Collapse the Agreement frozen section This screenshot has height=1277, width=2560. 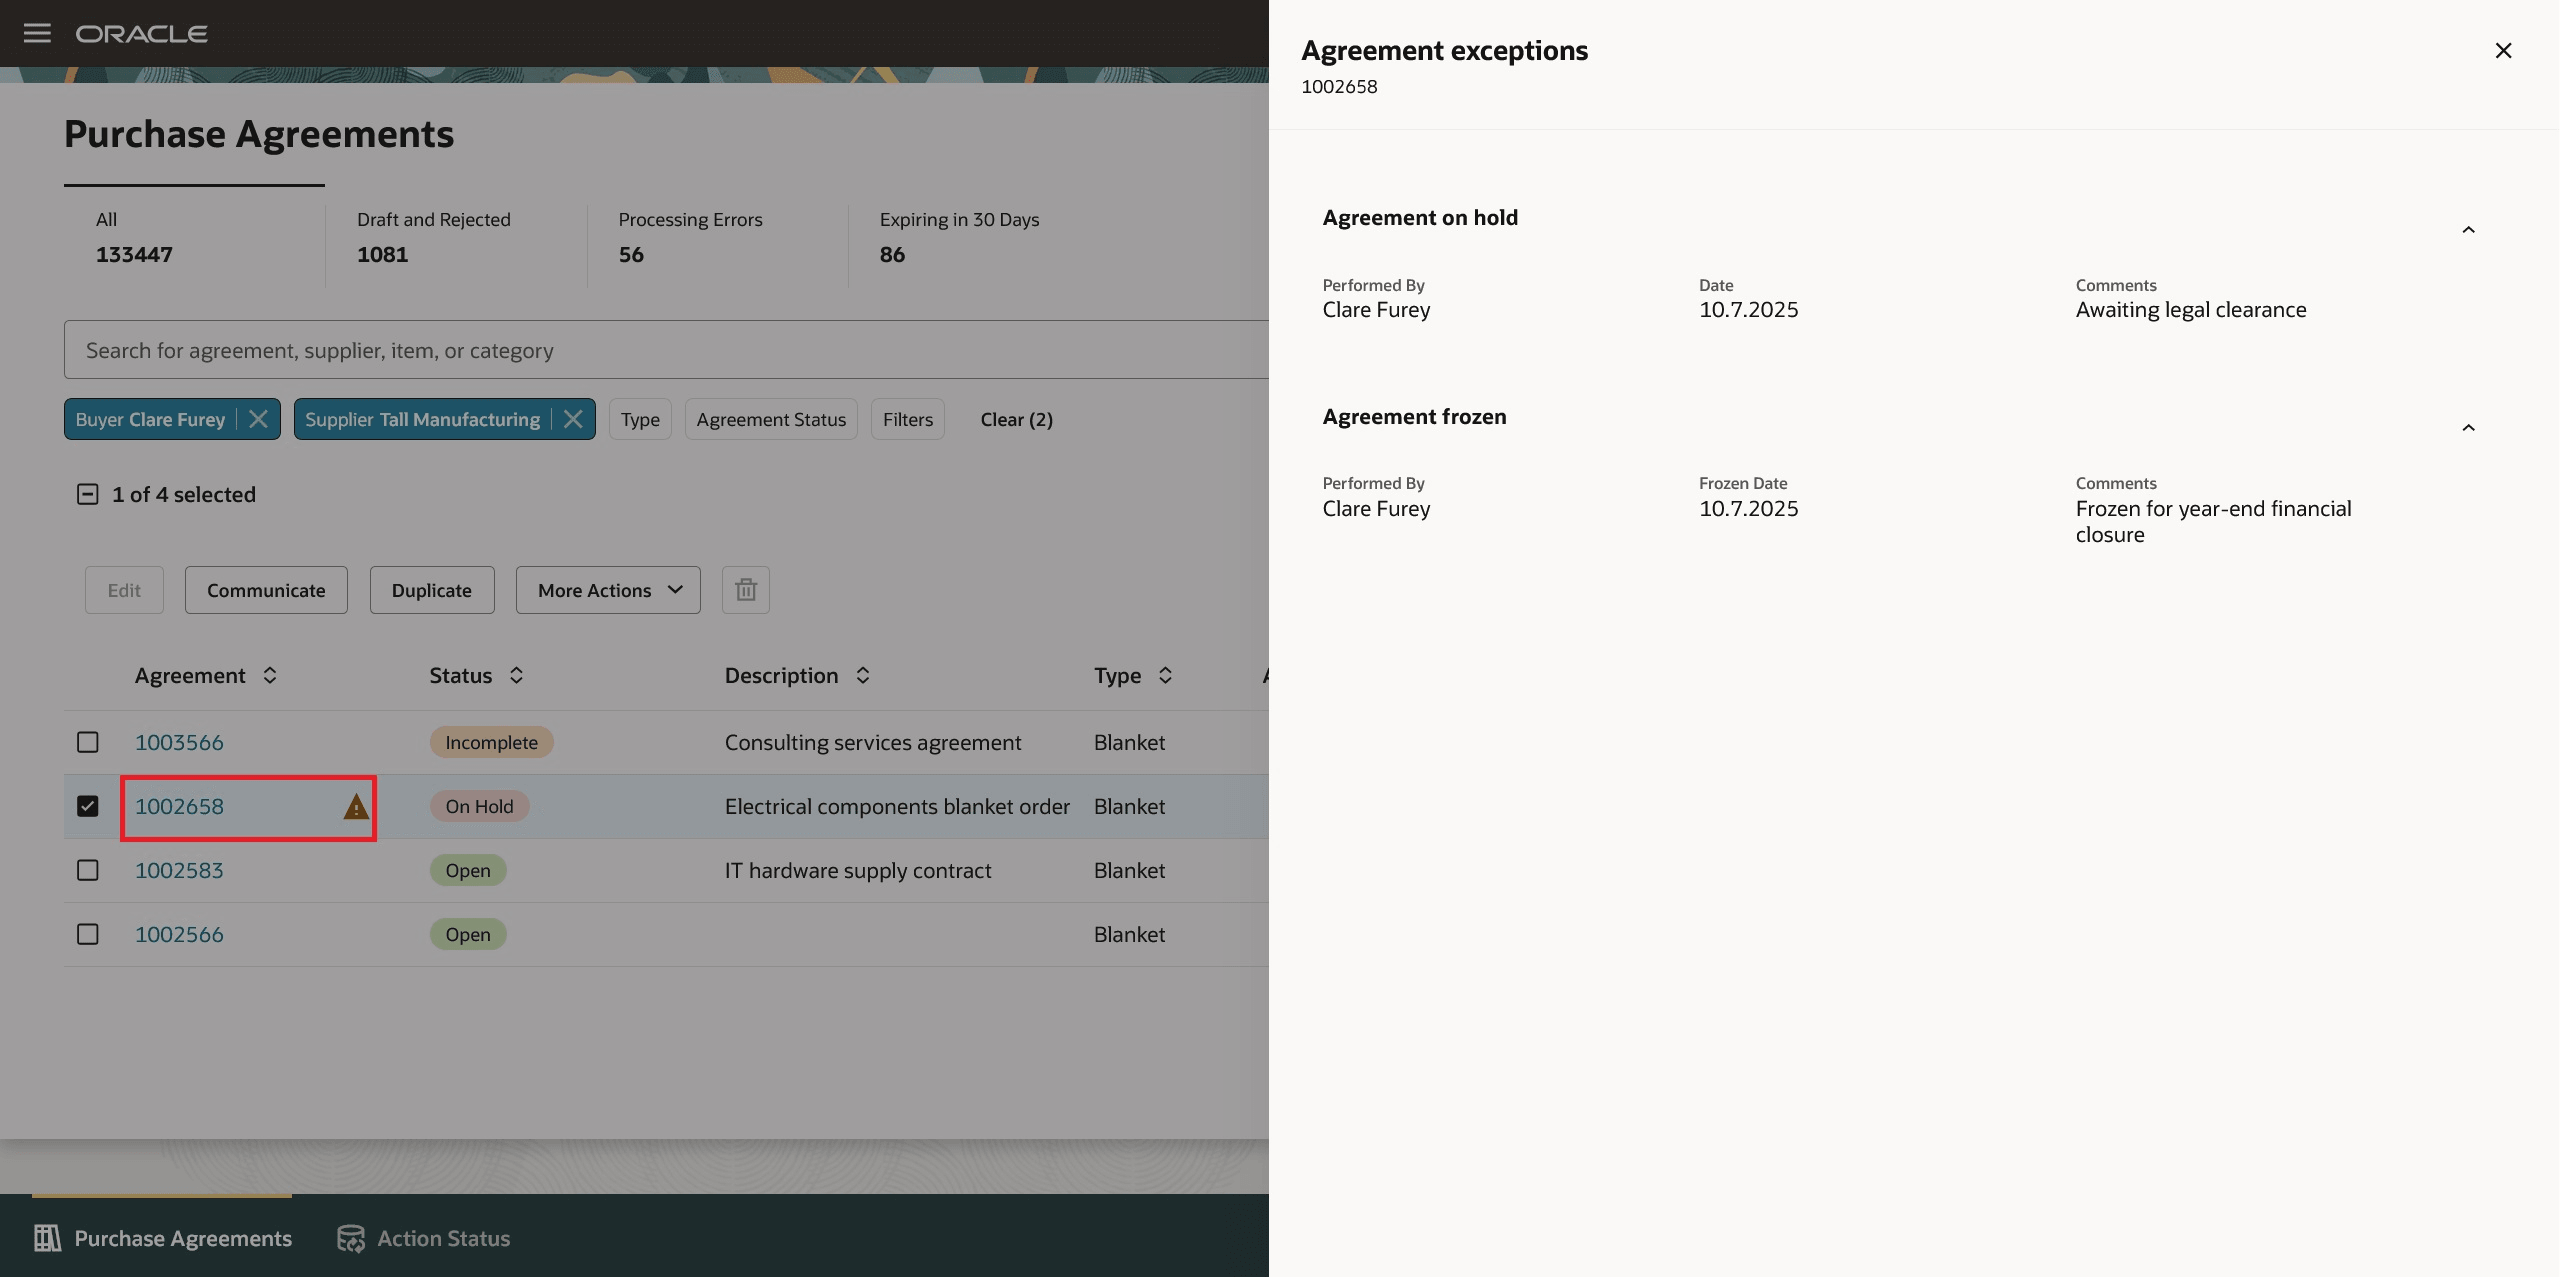click(x=2468, y=428)
